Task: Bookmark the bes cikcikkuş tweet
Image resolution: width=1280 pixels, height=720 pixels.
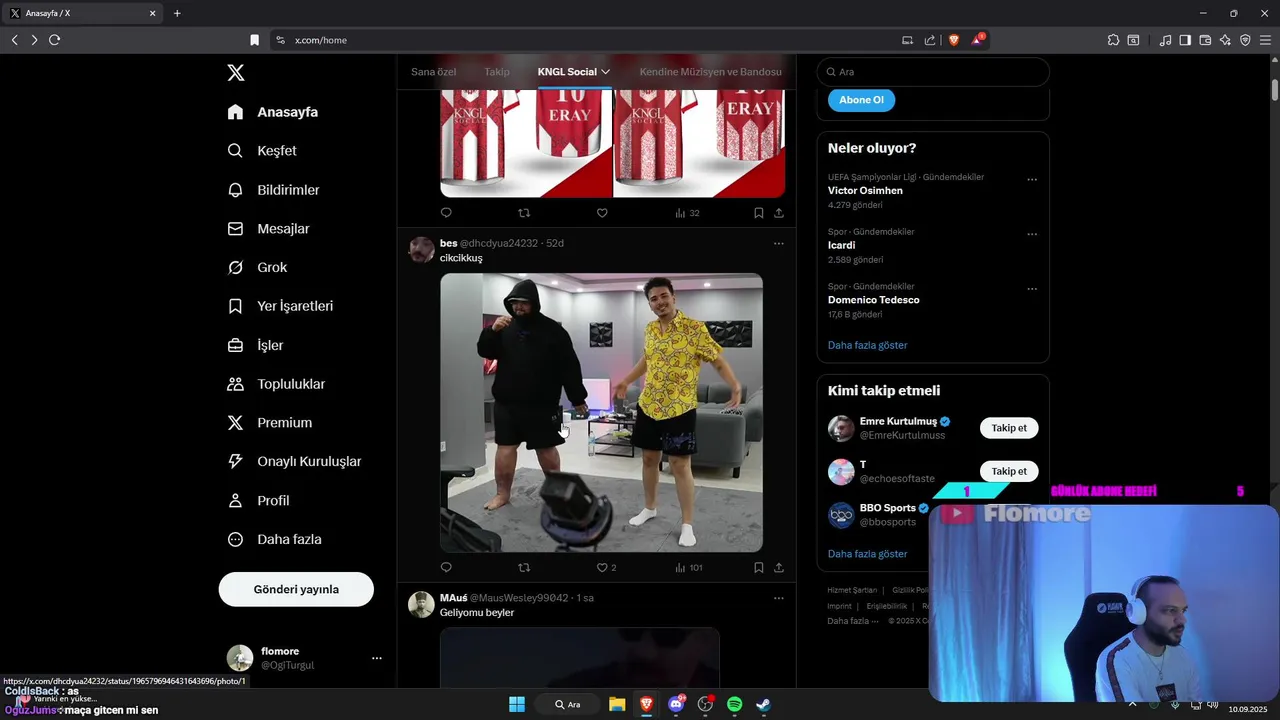Action: click(x=759, y=567)
